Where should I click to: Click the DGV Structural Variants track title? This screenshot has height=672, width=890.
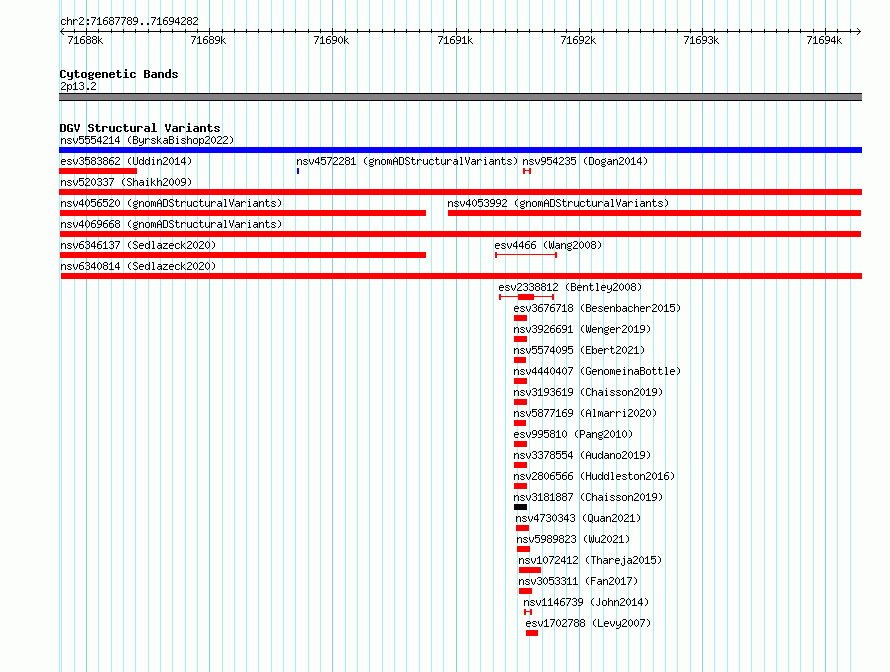(x=140, y=128)
